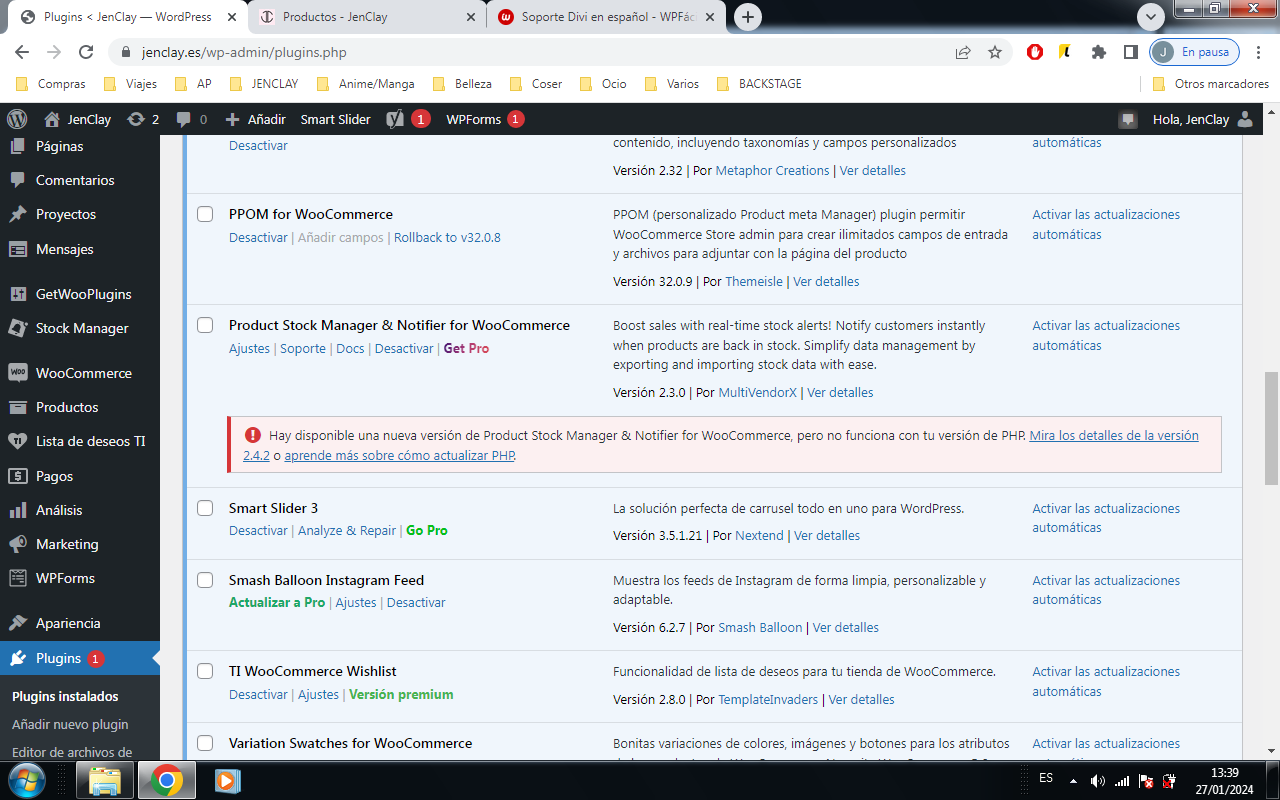1280x800 pixels.
Task: Click Rollback to v32.0.8 link
Action: pyautogui.click(x=447, y=238)
